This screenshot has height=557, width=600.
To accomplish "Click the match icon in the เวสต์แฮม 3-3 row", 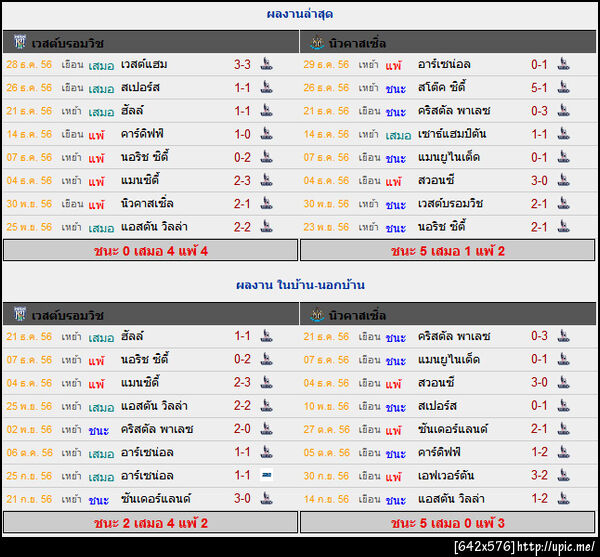I will point(266,64).
